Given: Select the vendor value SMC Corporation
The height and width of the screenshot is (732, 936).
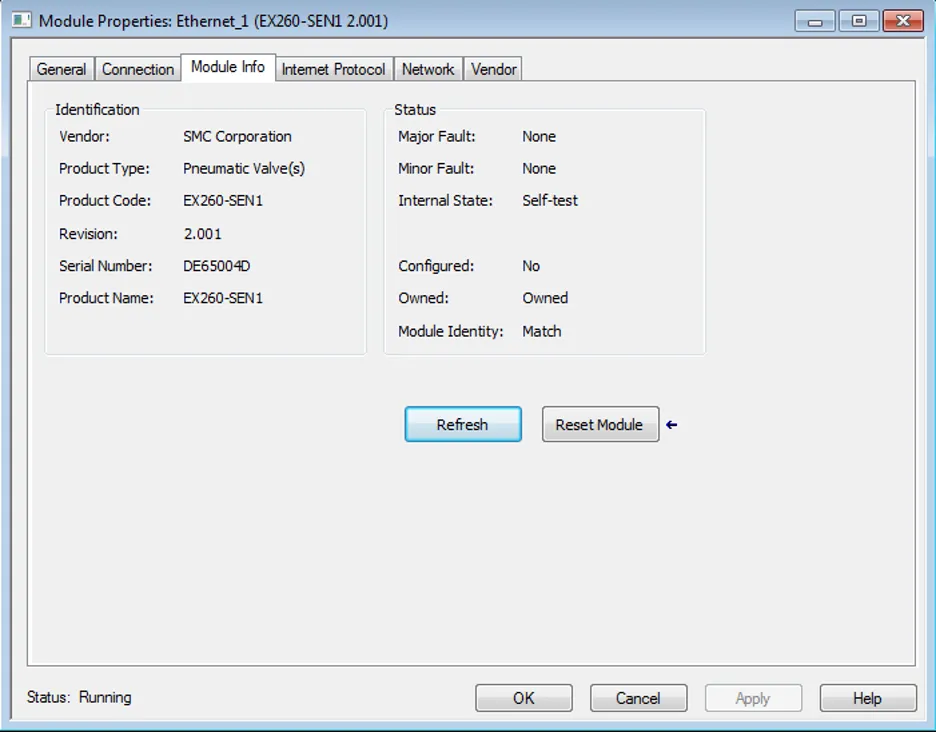Looking at the screenshot, I should (x=238, y=136).
